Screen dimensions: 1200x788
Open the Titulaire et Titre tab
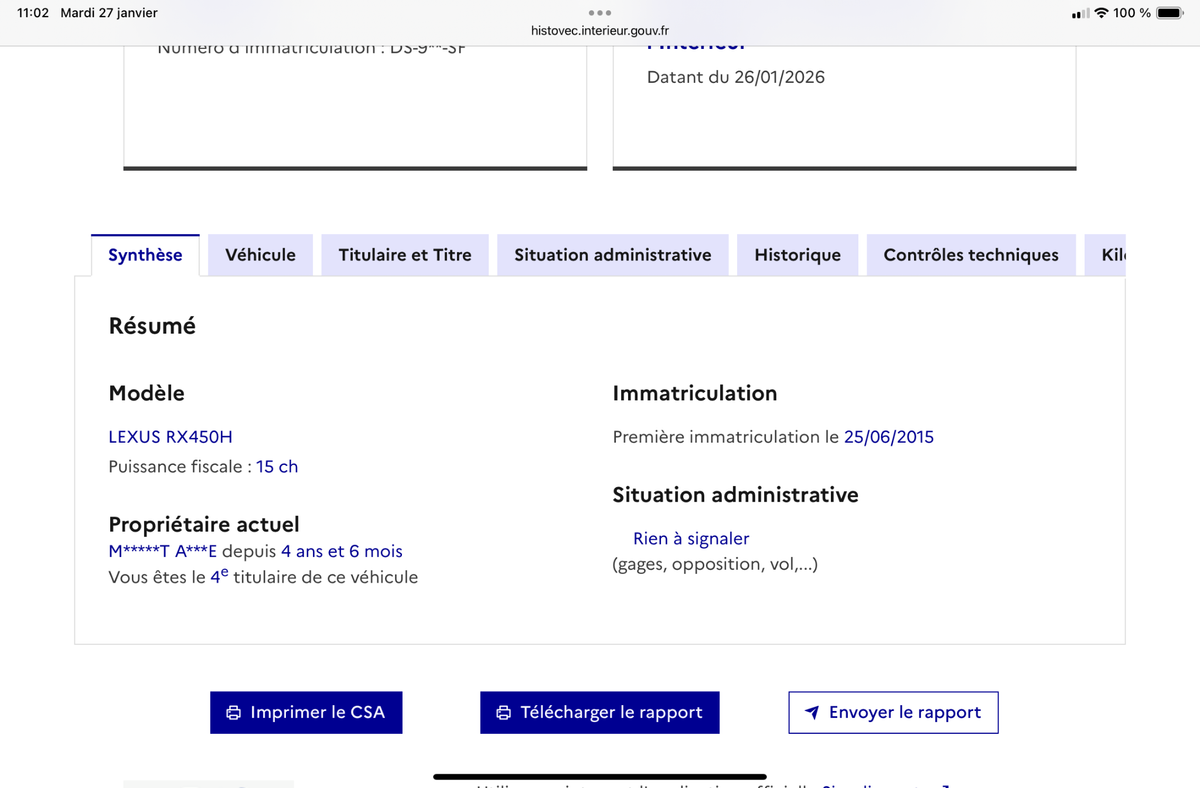click(x=405, y=255)
